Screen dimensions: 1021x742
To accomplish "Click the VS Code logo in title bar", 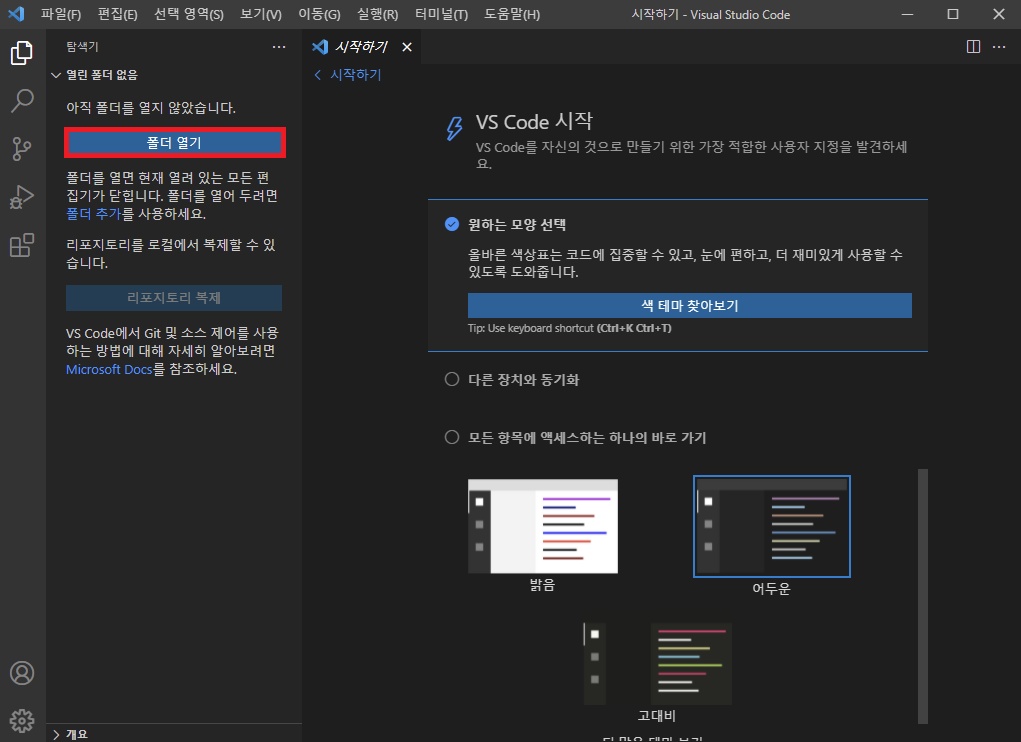I will click(x=16, y=14).
